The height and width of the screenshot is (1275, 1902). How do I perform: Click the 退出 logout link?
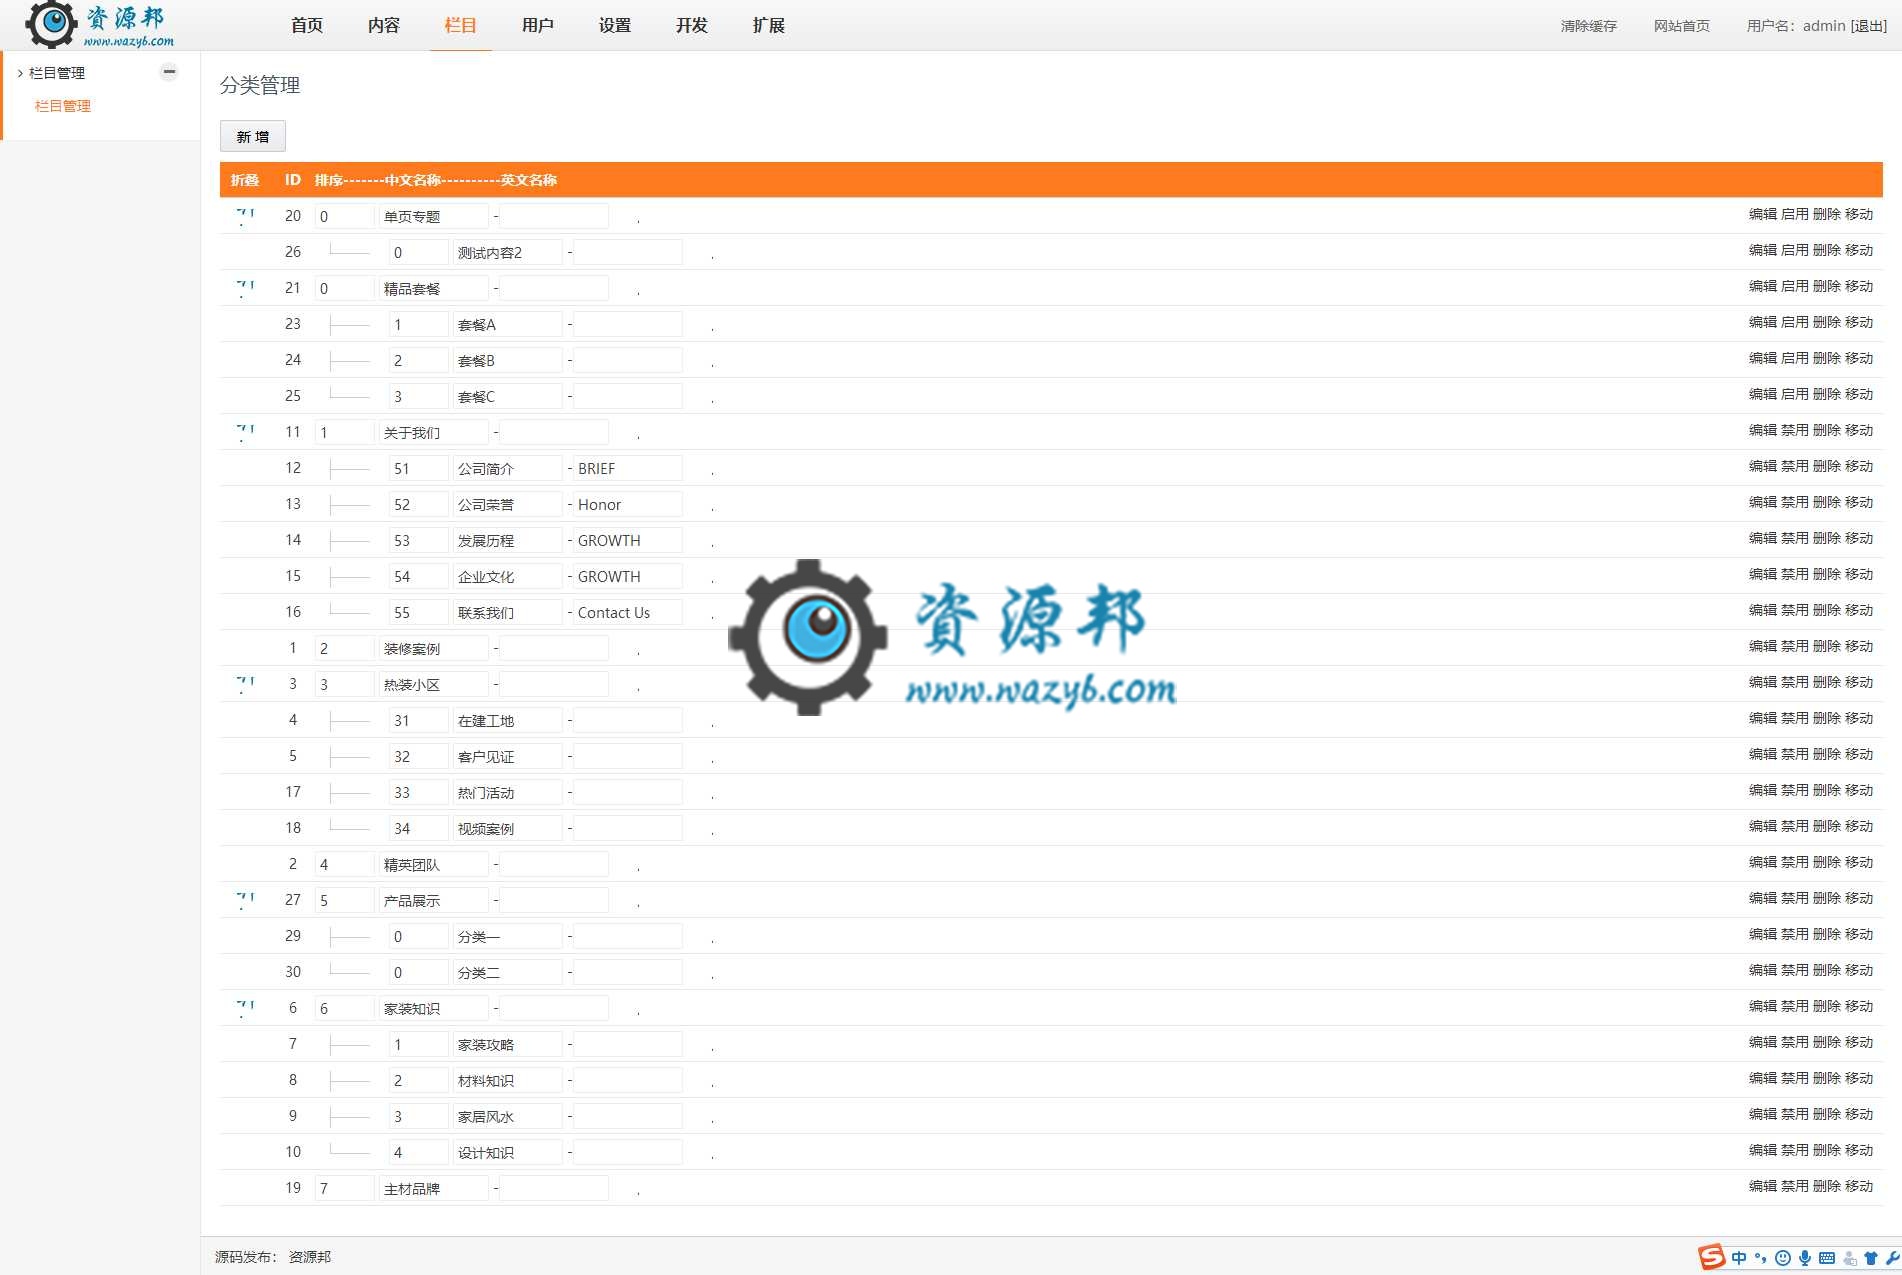(1868, 26)
